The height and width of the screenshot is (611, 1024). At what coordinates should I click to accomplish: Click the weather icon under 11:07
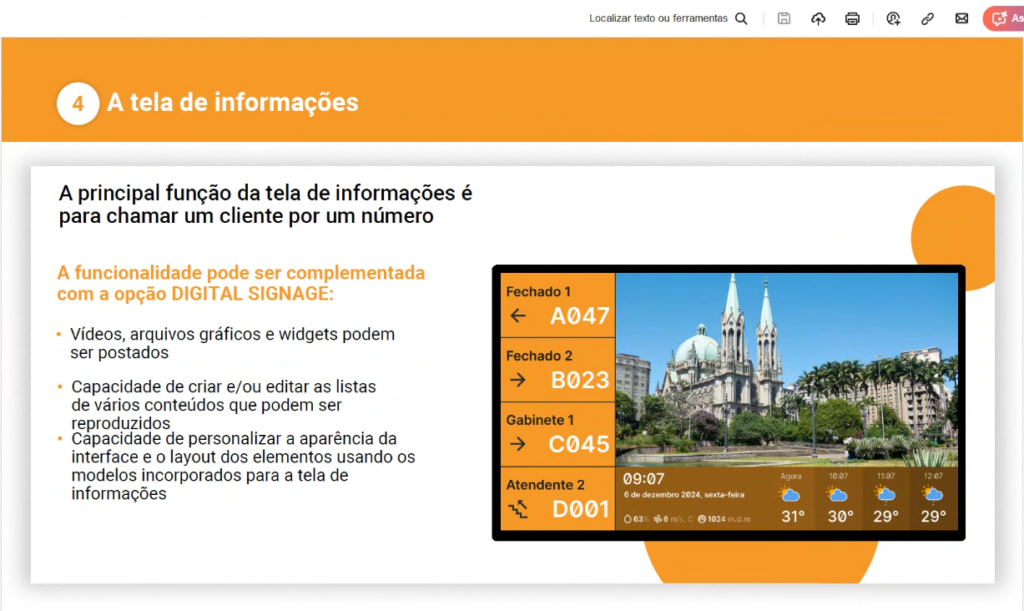[x=885, y=495]
